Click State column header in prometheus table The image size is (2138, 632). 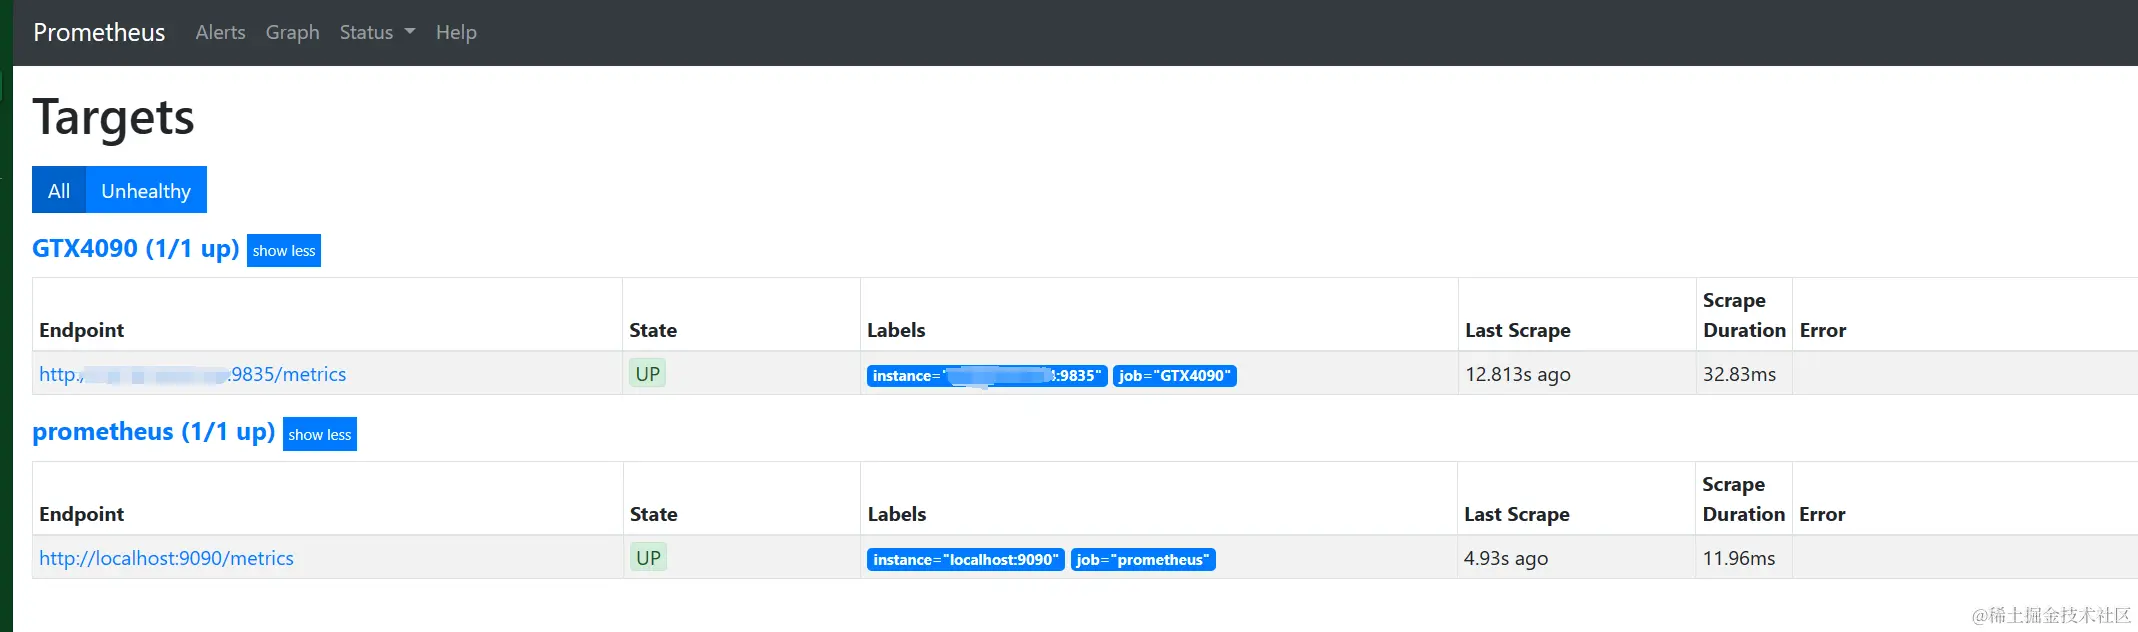pyautogui.click(x=654, y=514)
